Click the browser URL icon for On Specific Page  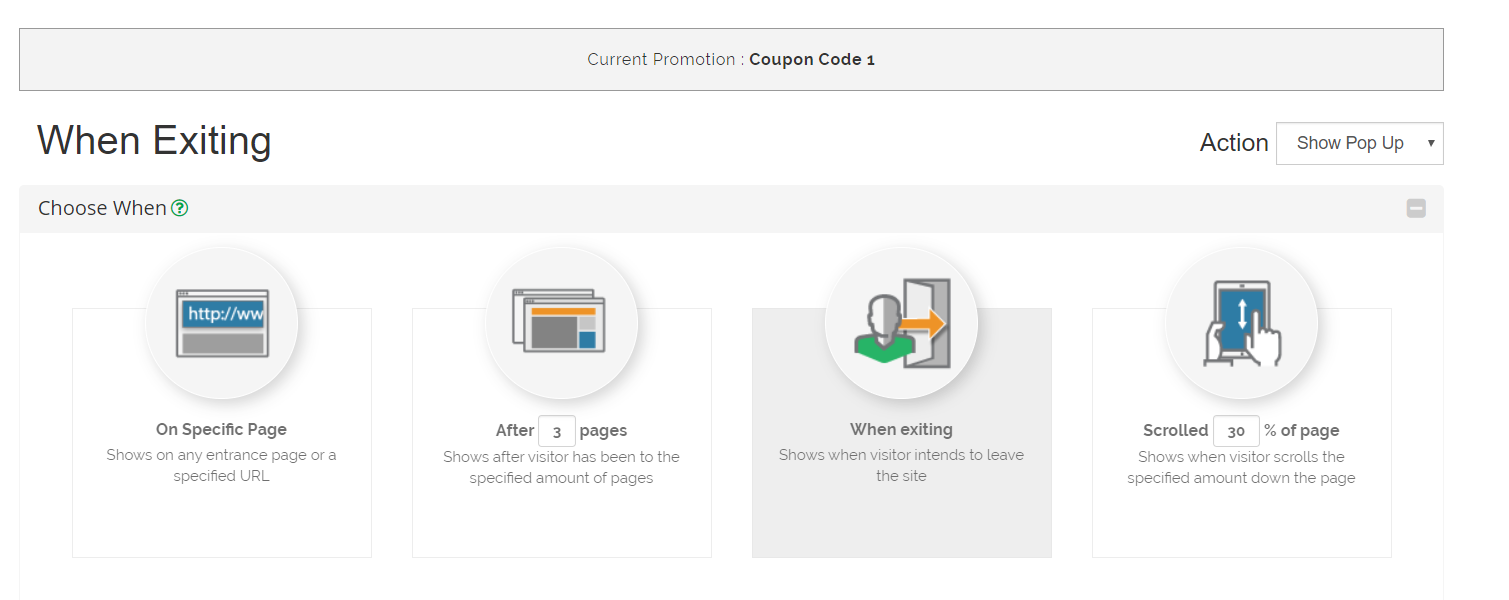[222, 323]
